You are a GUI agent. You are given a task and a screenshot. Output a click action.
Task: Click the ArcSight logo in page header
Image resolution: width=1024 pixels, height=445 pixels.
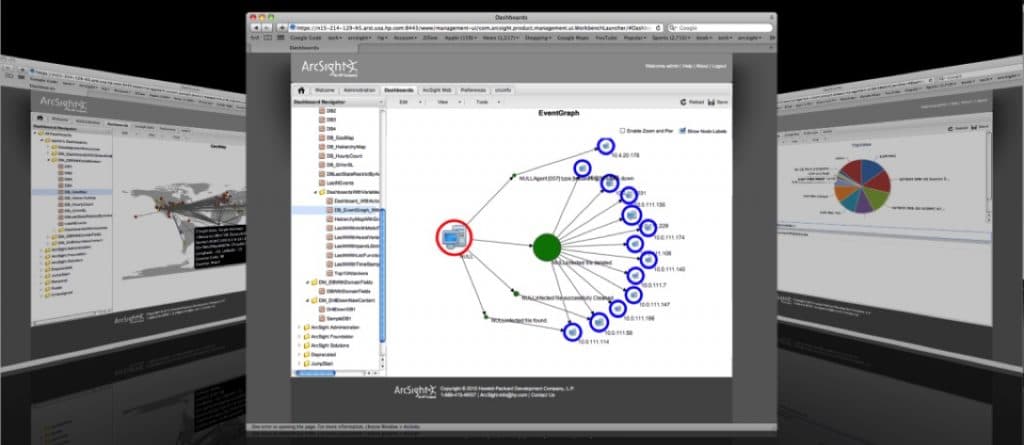pos(330,67)
